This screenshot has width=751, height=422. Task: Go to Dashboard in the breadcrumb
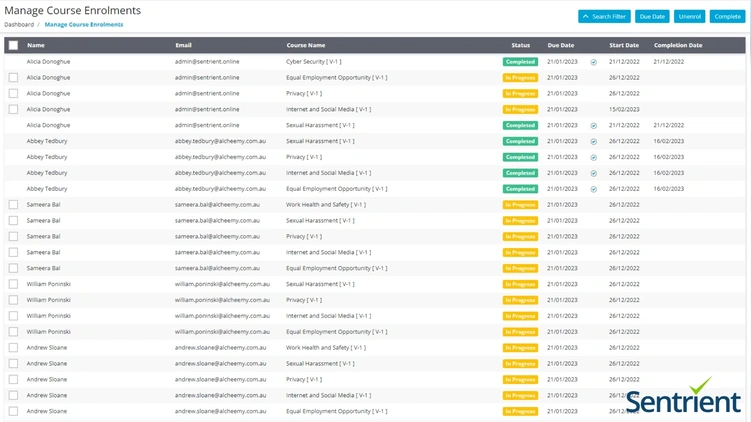point(19,24)
